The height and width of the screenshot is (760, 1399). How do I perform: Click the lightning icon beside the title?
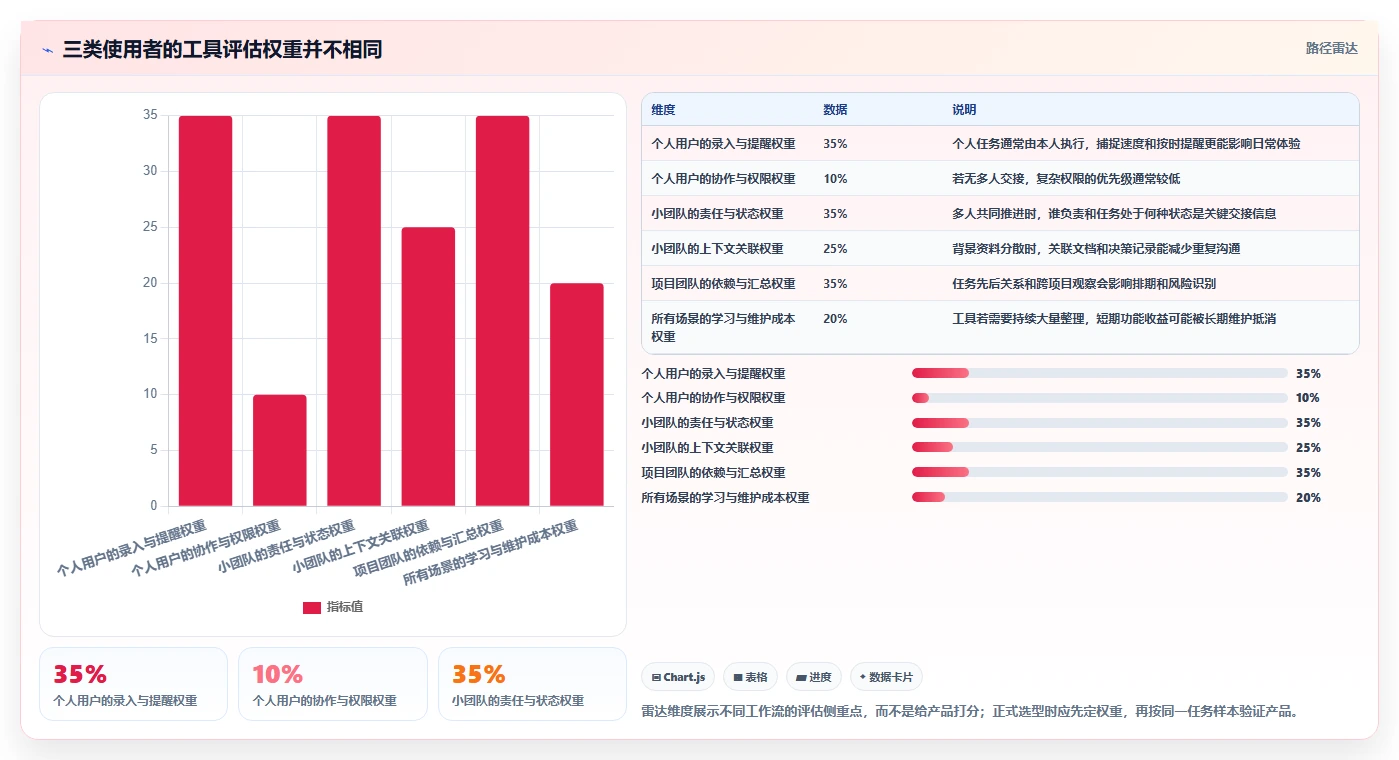point(48,50)
